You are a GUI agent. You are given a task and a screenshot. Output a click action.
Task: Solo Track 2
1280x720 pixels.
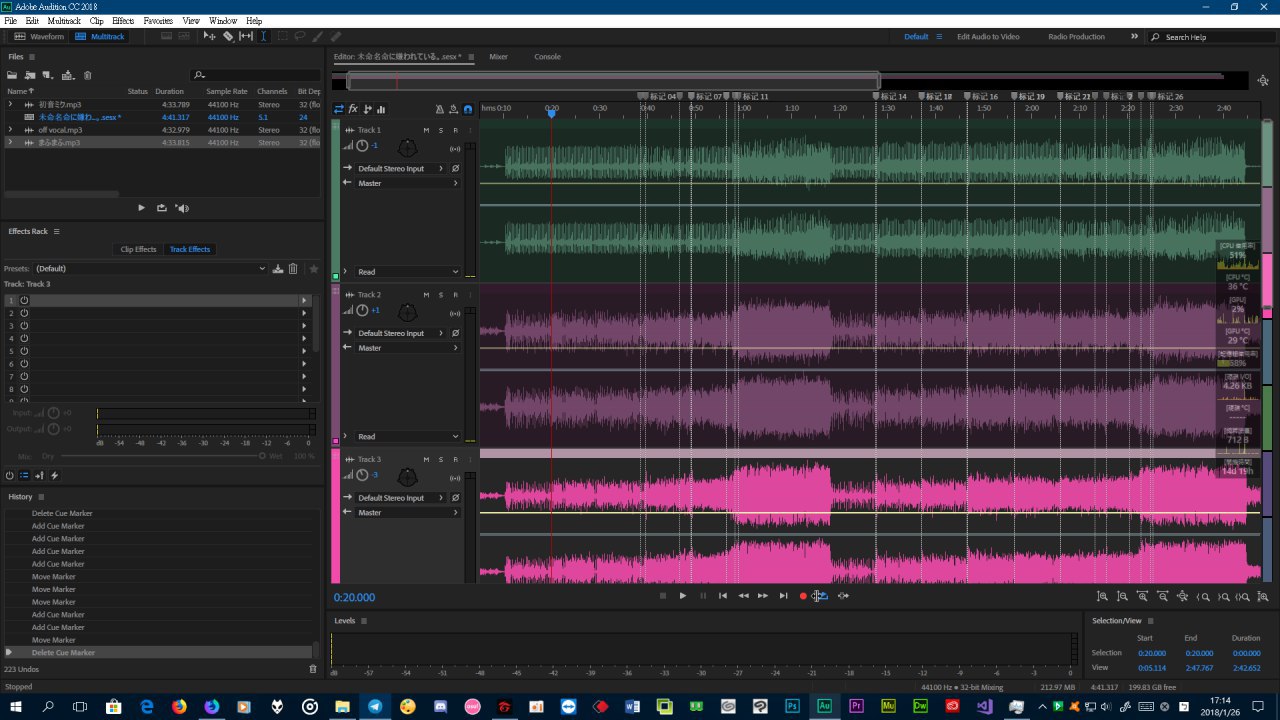pyautogui.click(x=440, y=295)
